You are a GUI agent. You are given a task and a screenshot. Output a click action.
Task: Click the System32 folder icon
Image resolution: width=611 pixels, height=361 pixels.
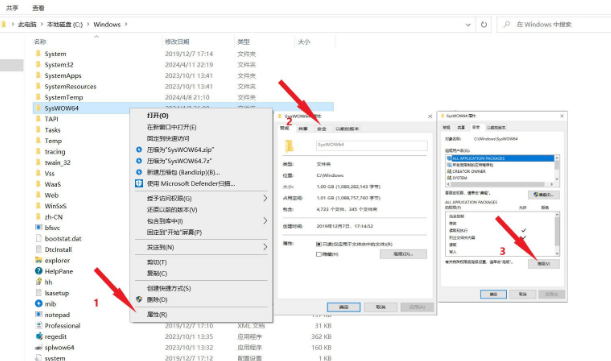click(38, 64)
